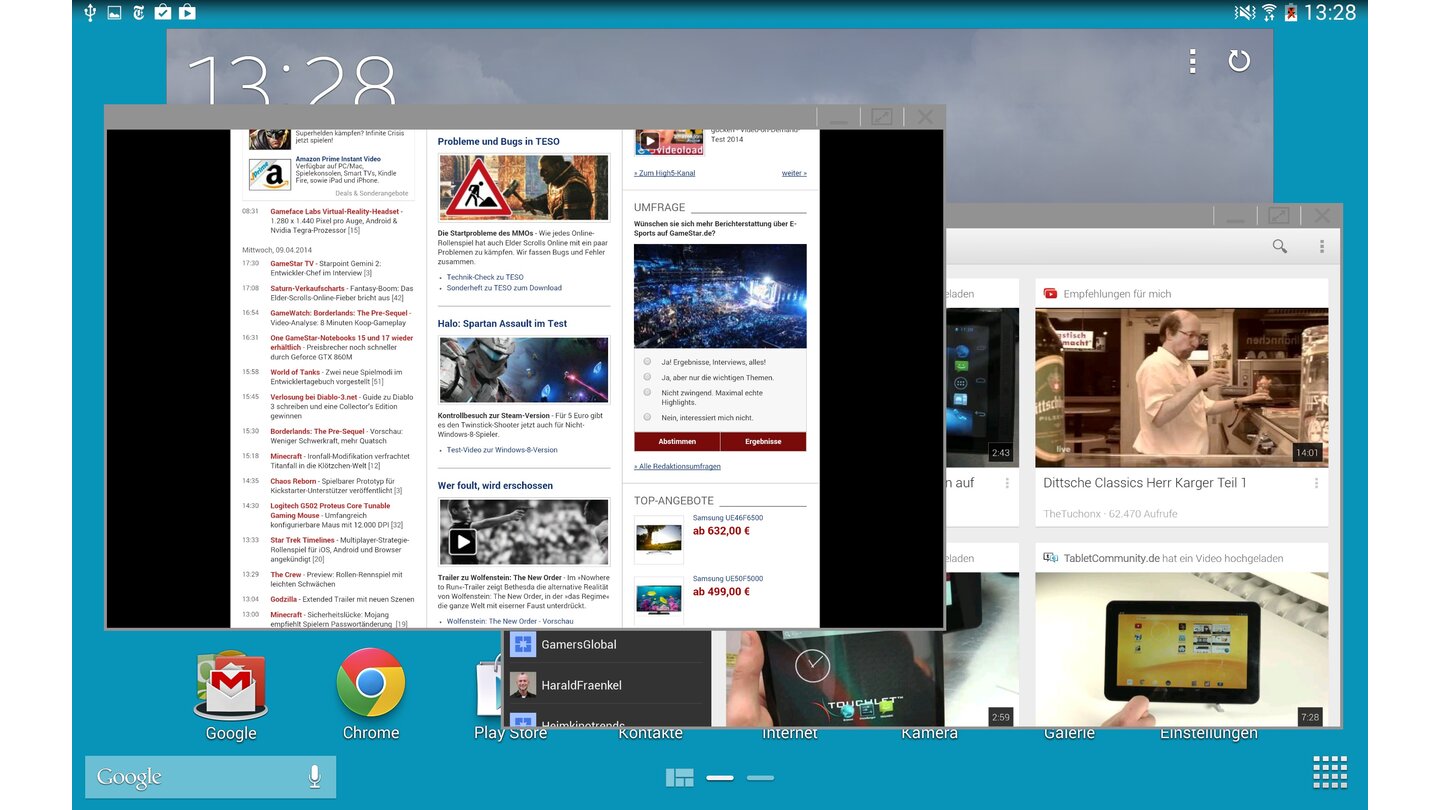Tap the refresh icon on weather widget

click(x=1239, y=61)
